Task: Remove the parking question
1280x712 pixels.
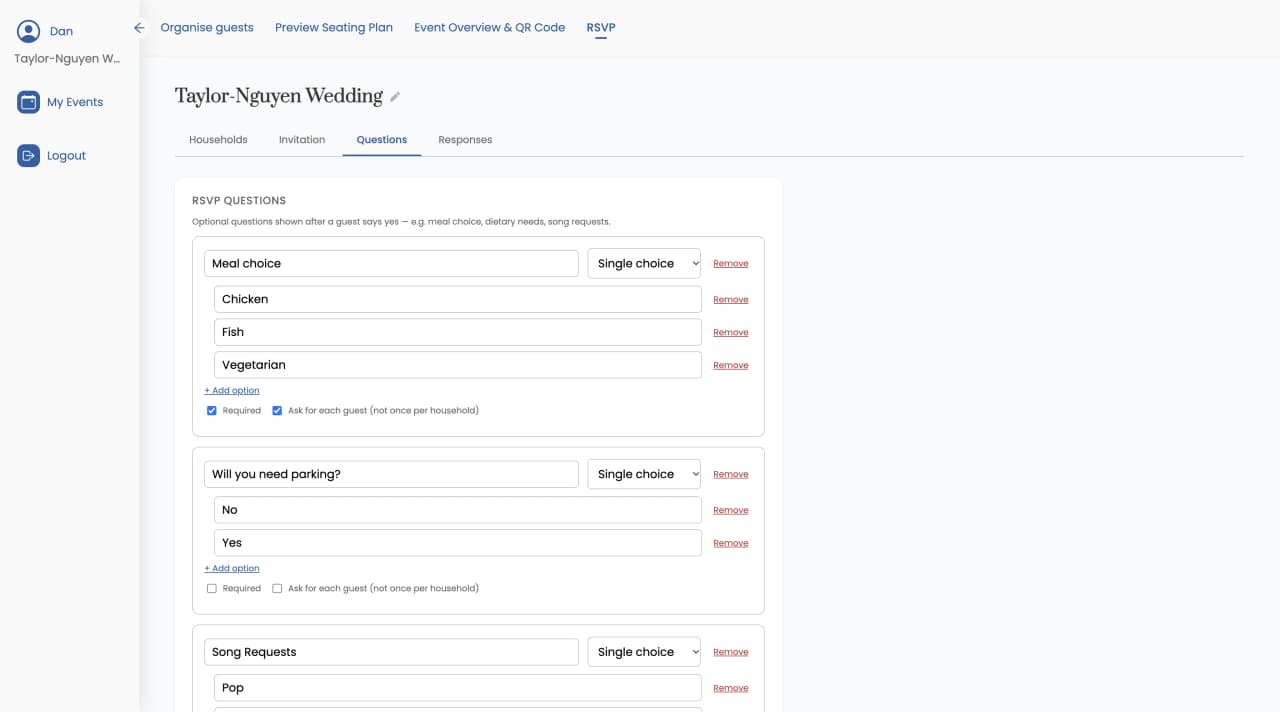Action: click(x=730, y=475)
